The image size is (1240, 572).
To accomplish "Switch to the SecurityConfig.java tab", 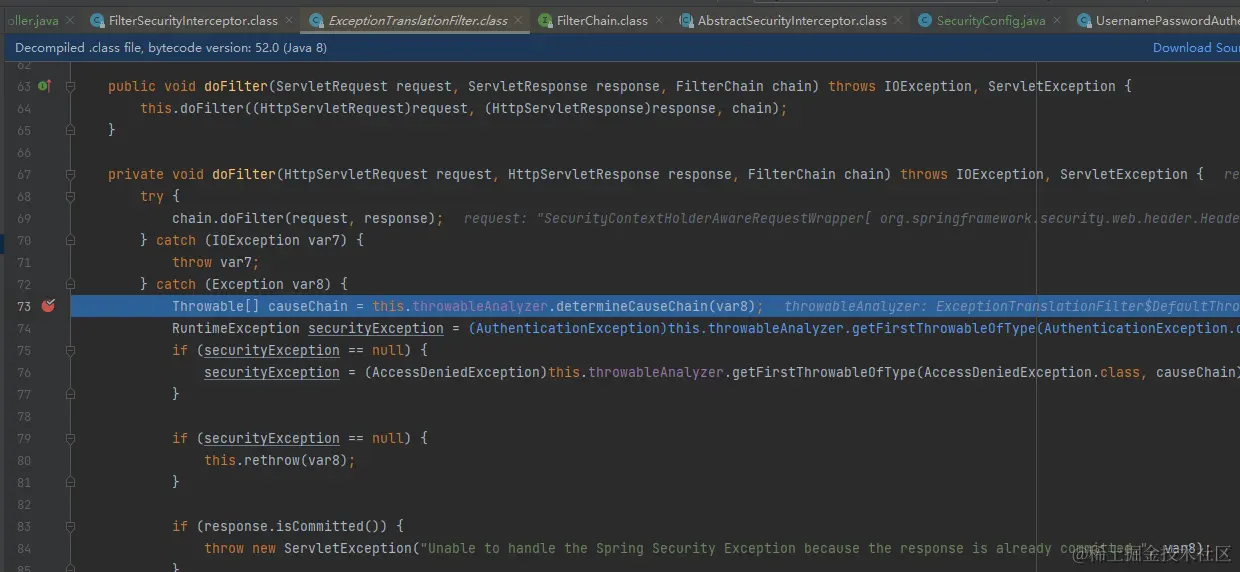I will [x=991, y=20].
